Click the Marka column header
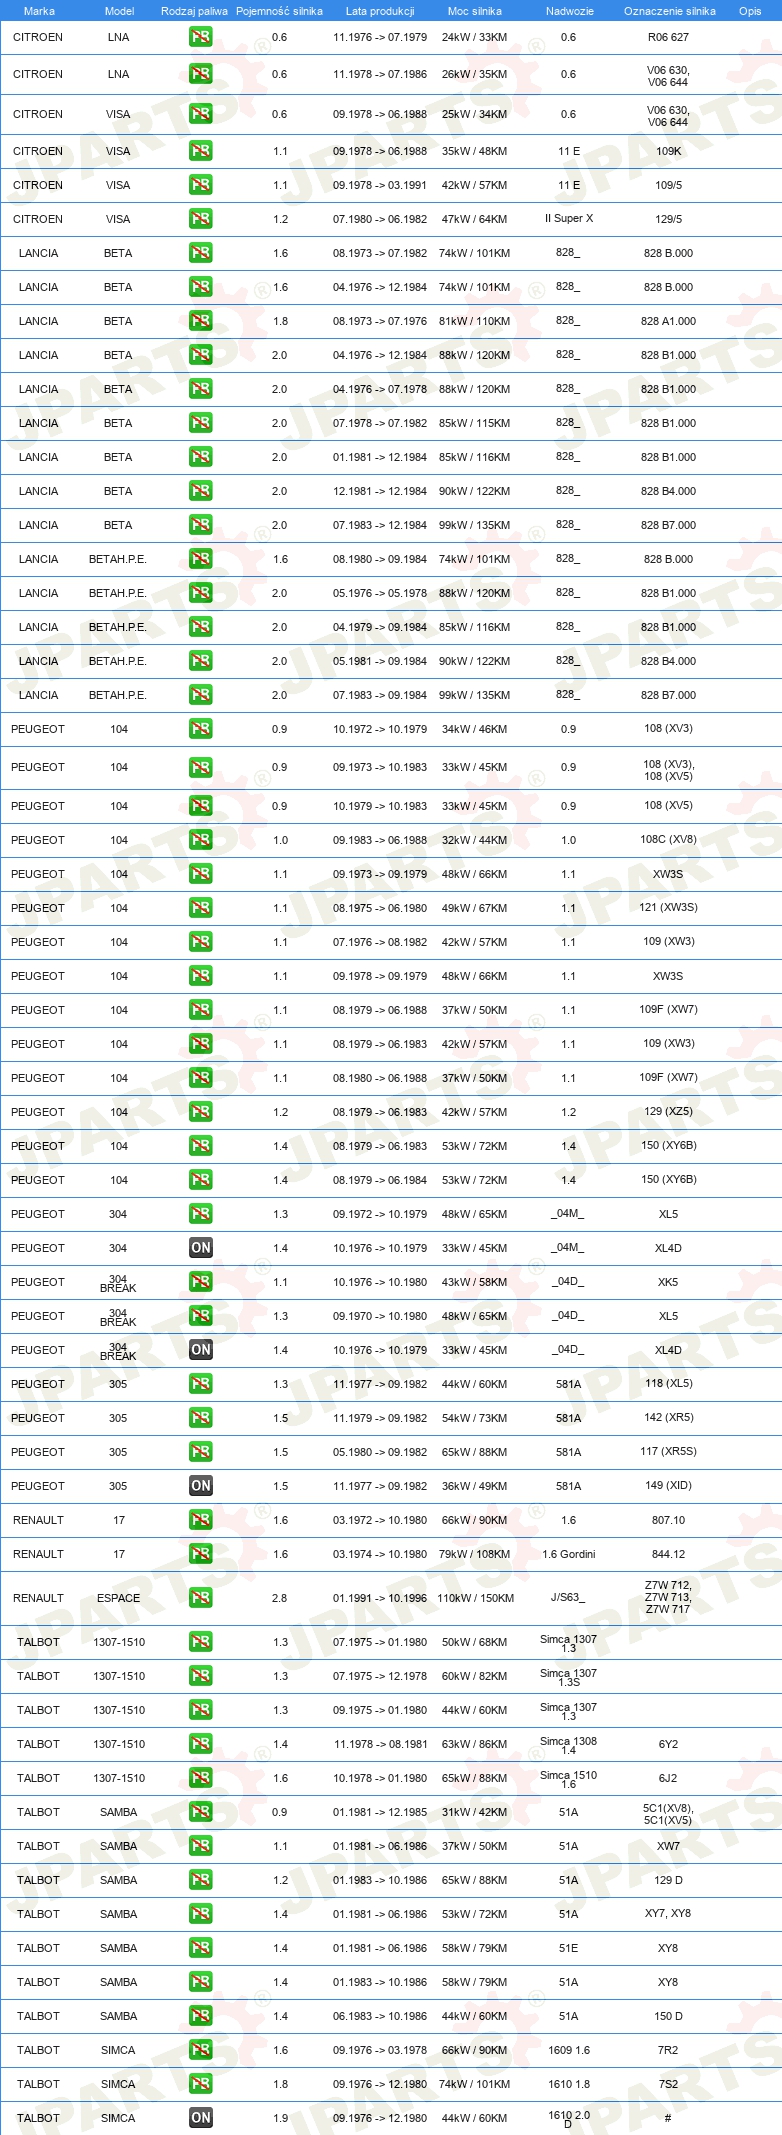782x2135 pixels. [x=39, y=11]
